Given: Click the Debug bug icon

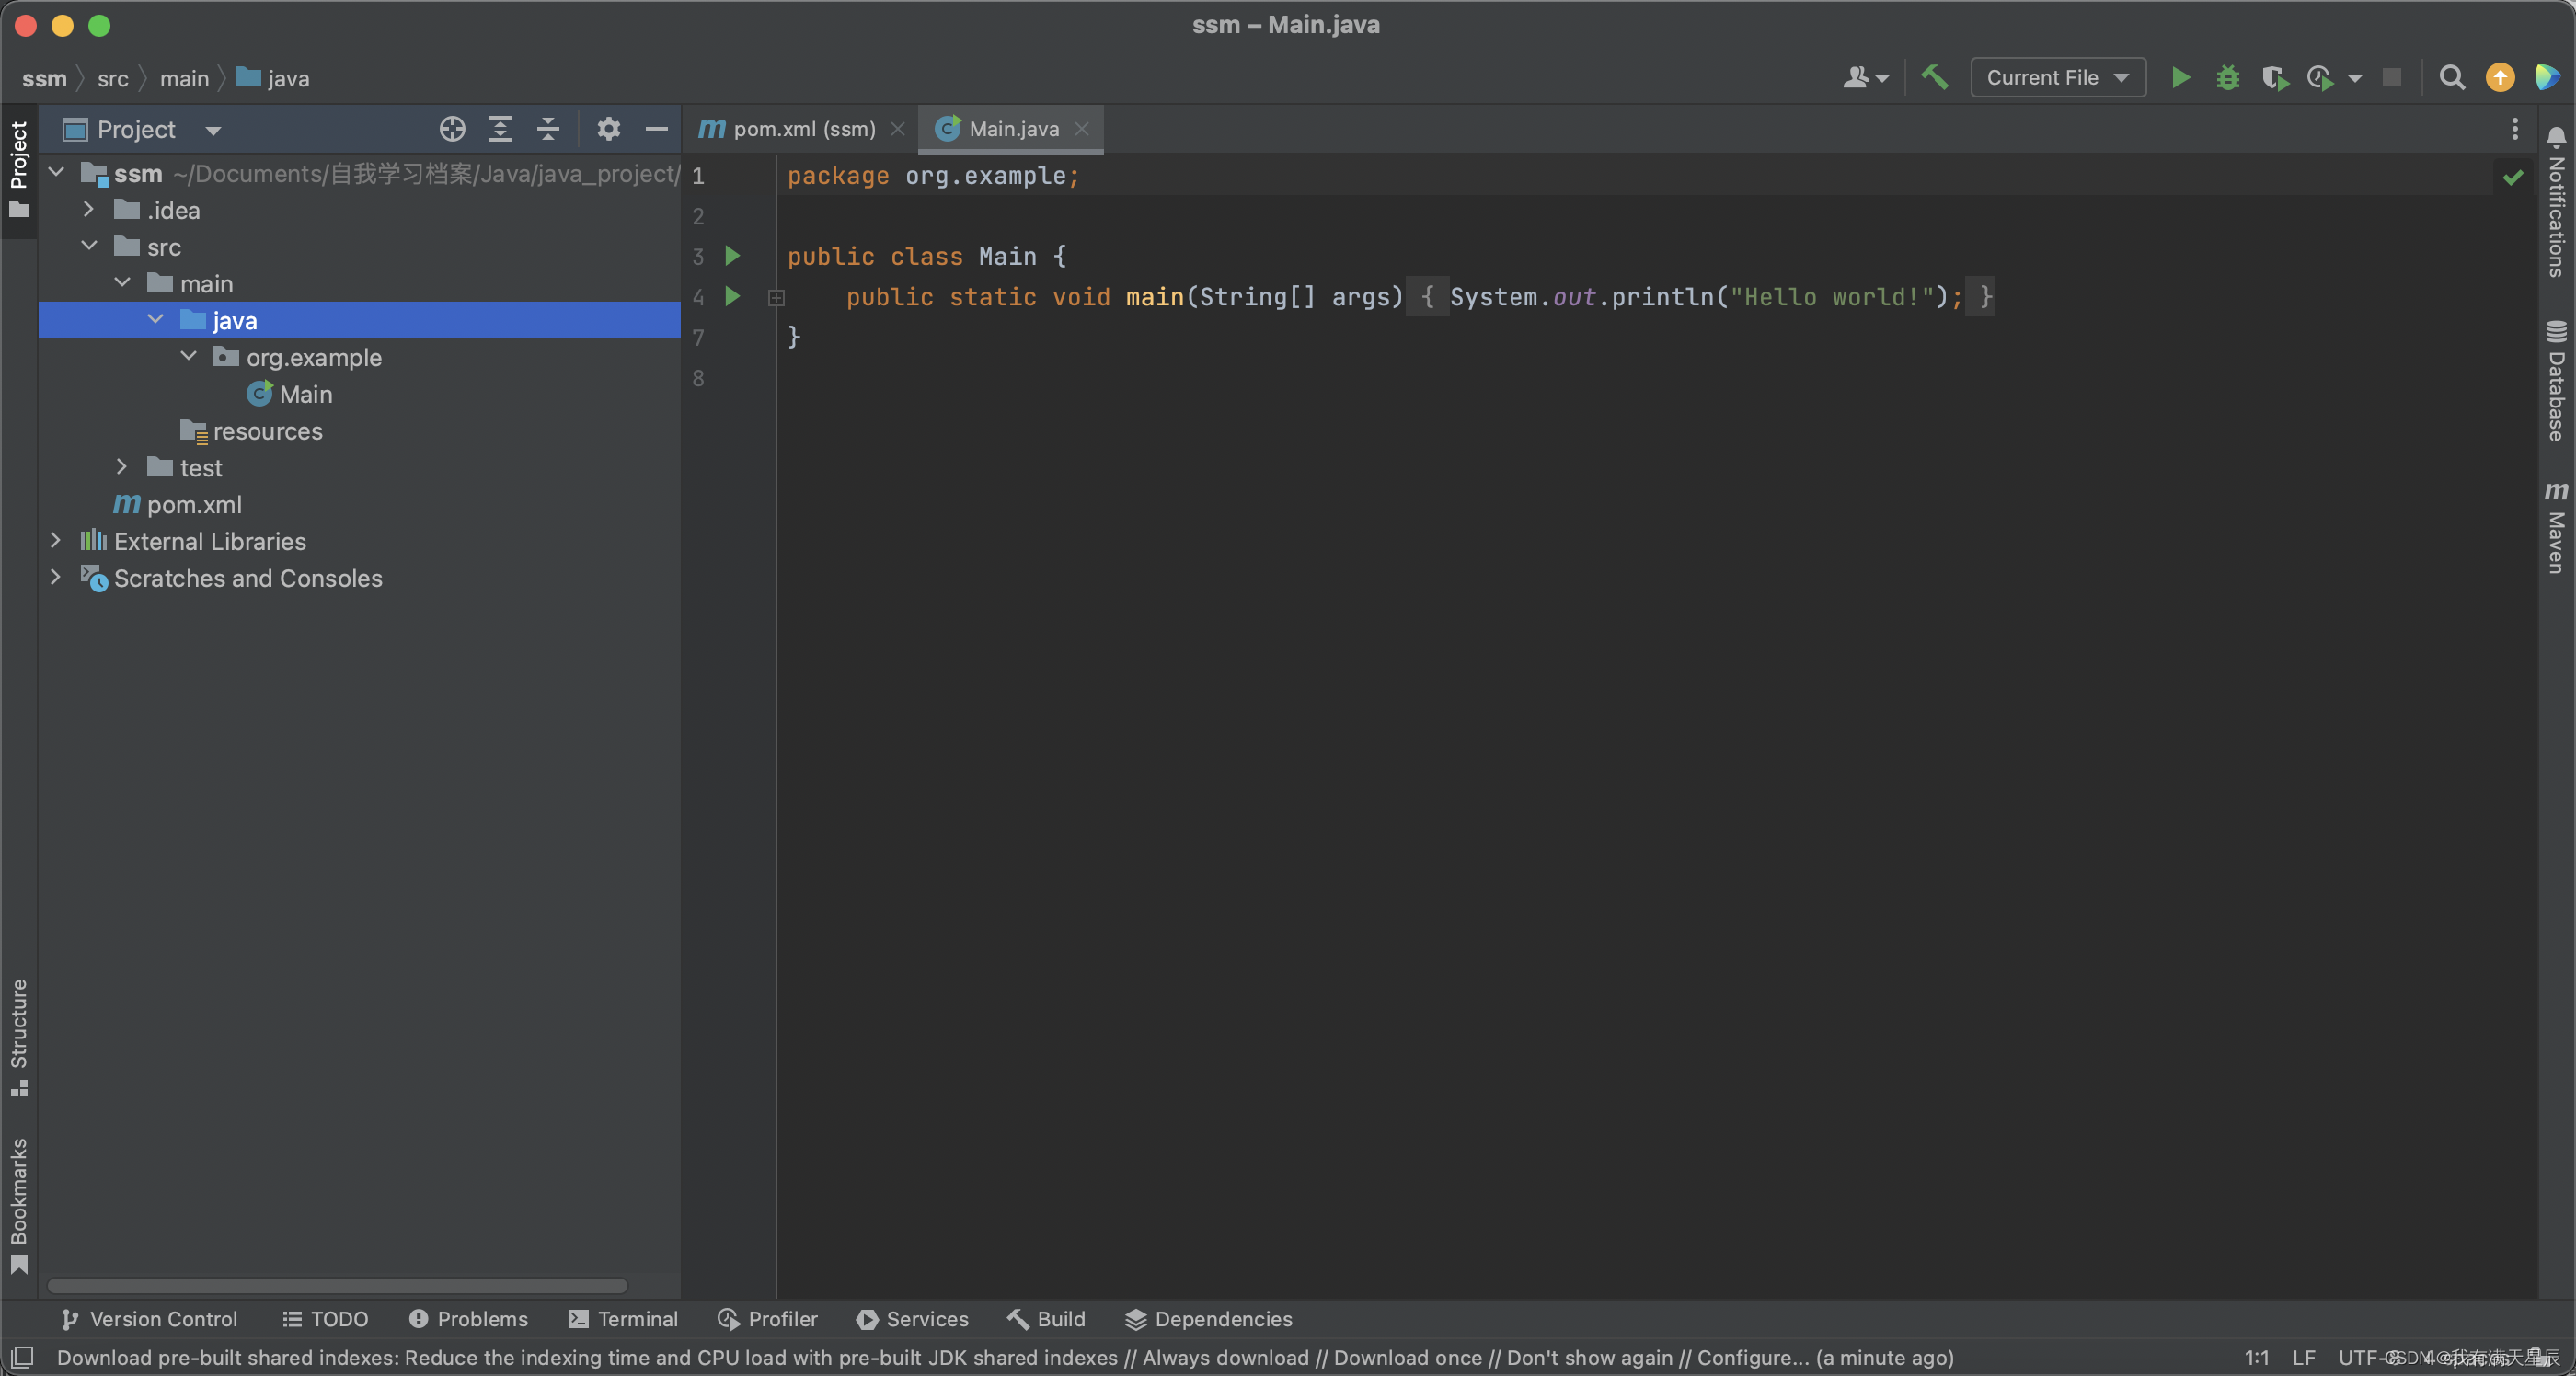Looking at the screenshot, I should pos(2227,77).
